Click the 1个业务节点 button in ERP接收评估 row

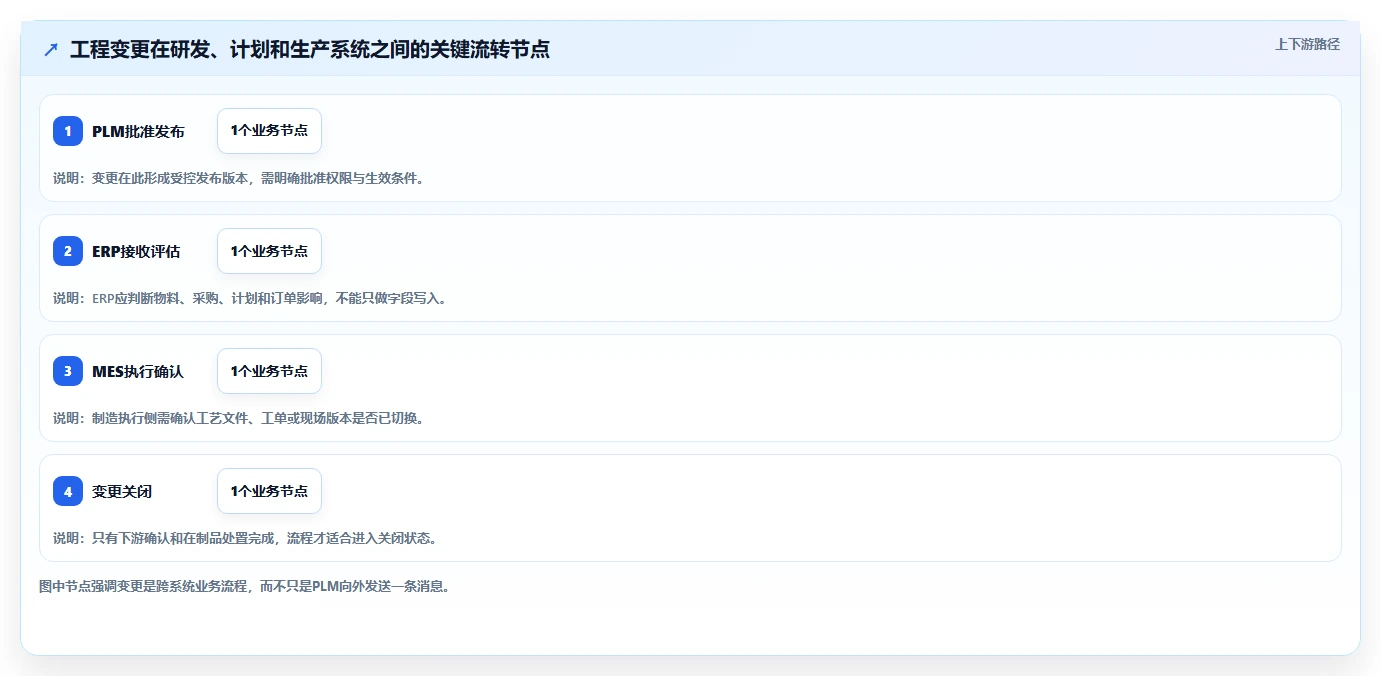tap(269, 251)
